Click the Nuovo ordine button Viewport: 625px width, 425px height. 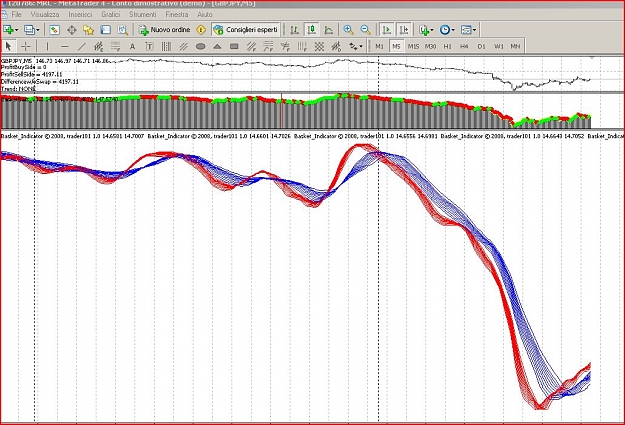[x=164, y=30]
